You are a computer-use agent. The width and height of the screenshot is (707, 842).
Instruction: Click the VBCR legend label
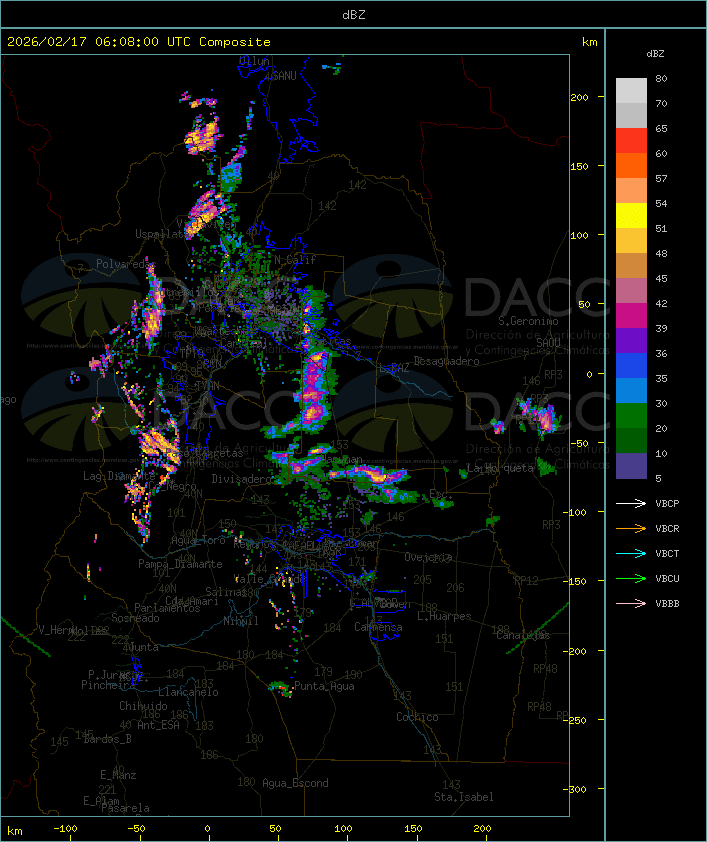click(x=667, y=528)
